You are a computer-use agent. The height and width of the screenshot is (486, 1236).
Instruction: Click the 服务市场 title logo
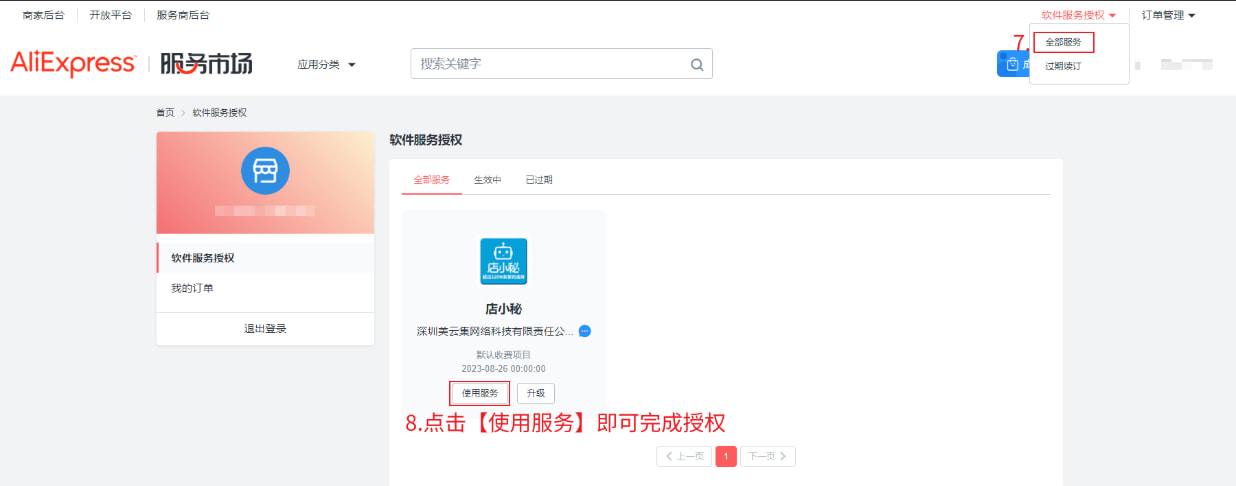[206, 64]
